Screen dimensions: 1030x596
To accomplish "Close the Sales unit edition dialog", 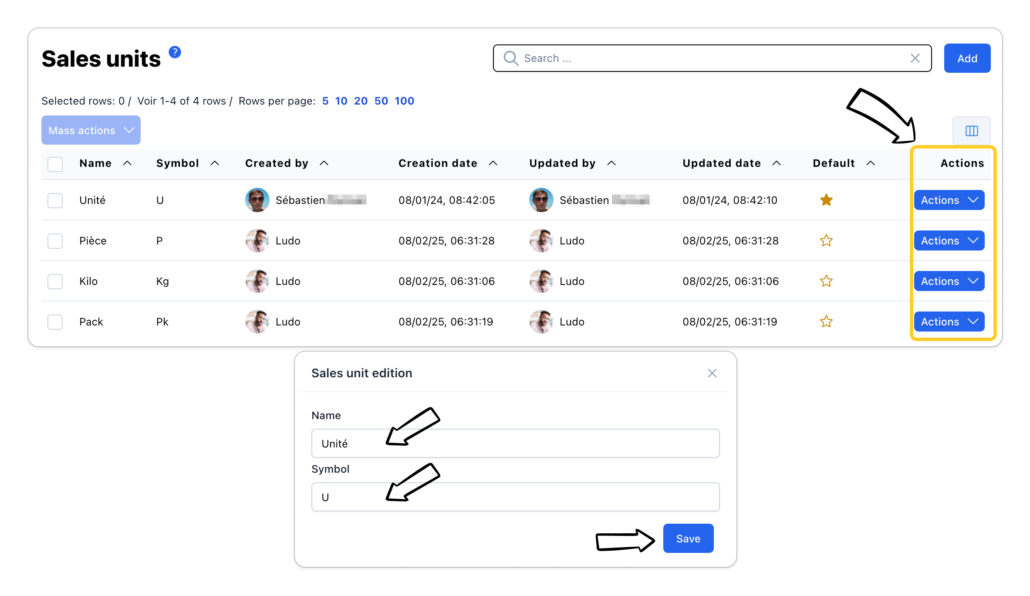I will tap(712, 373).
